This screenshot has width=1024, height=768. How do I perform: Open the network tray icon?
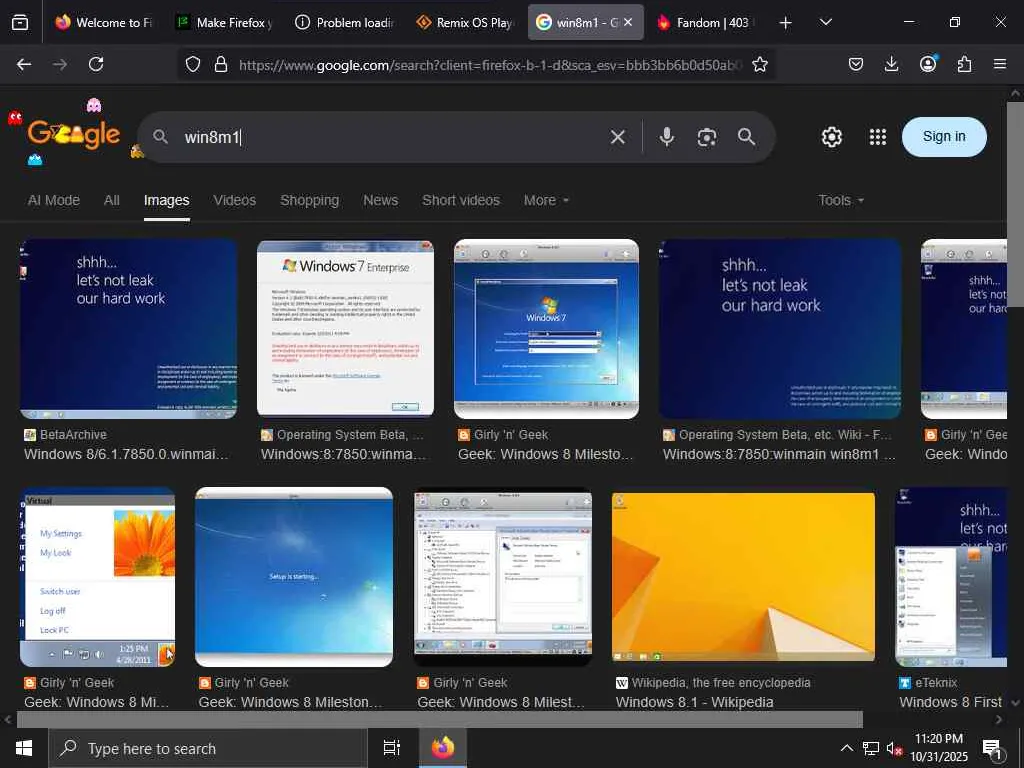871,748
